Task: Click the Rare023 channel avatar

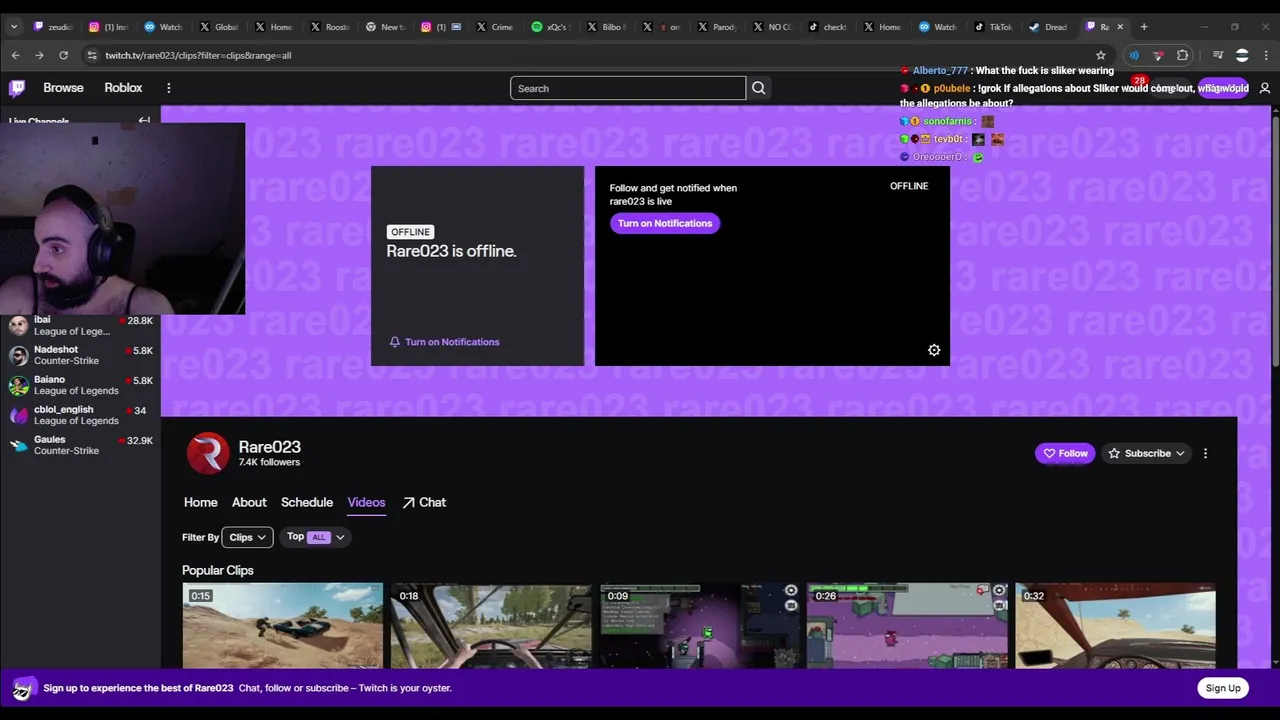Action: pyautogui.click(x=208, y=454)
